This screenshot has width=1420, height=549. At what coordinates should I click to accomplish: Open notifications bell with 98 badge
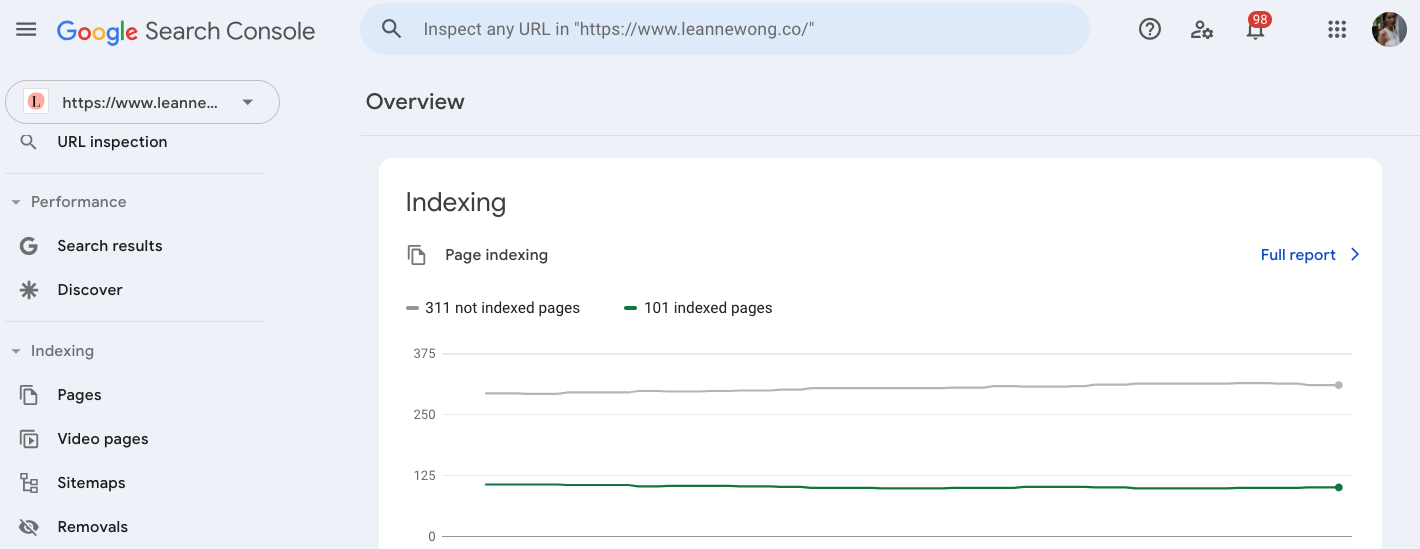click(x=1256, y=27)
